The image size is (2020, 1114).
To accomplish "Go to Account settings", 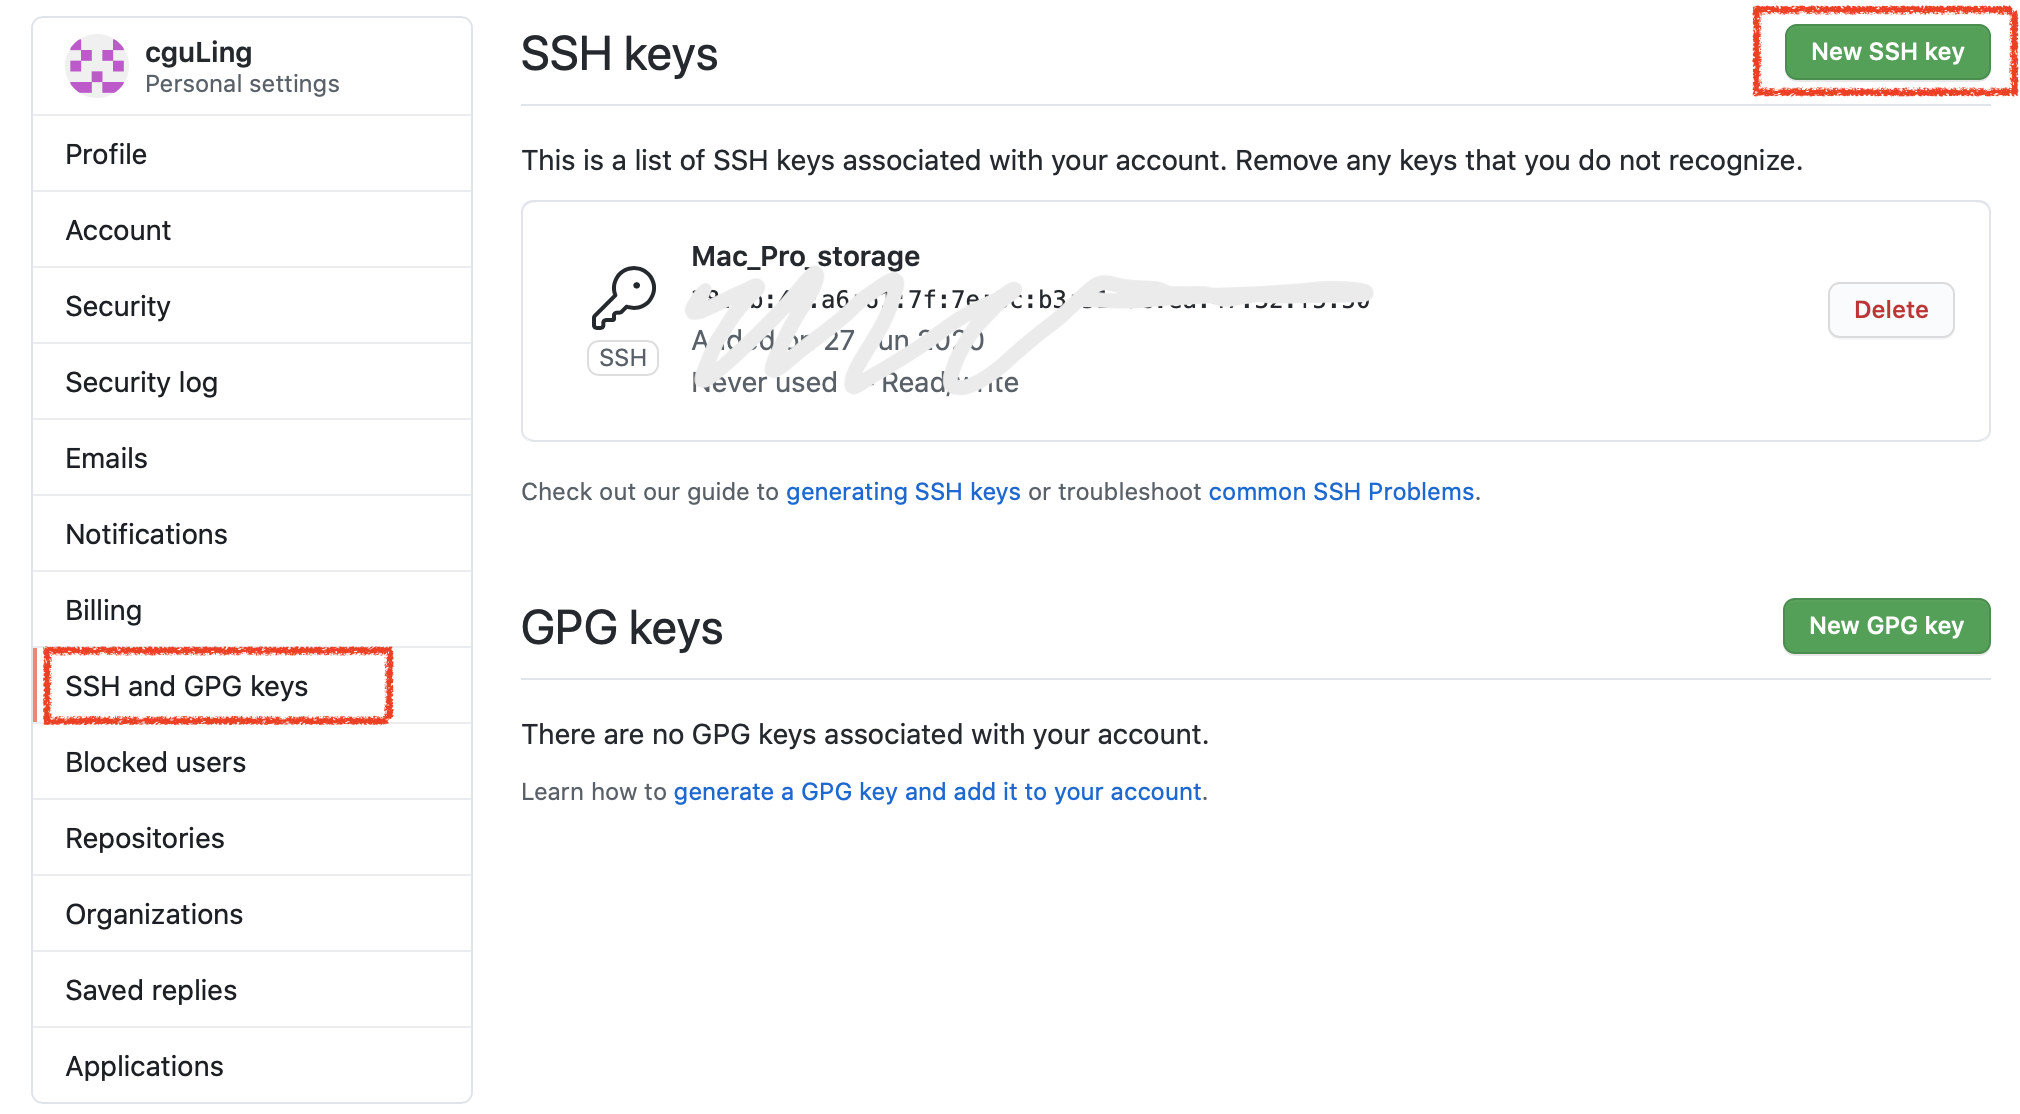I will click(252, 230).
